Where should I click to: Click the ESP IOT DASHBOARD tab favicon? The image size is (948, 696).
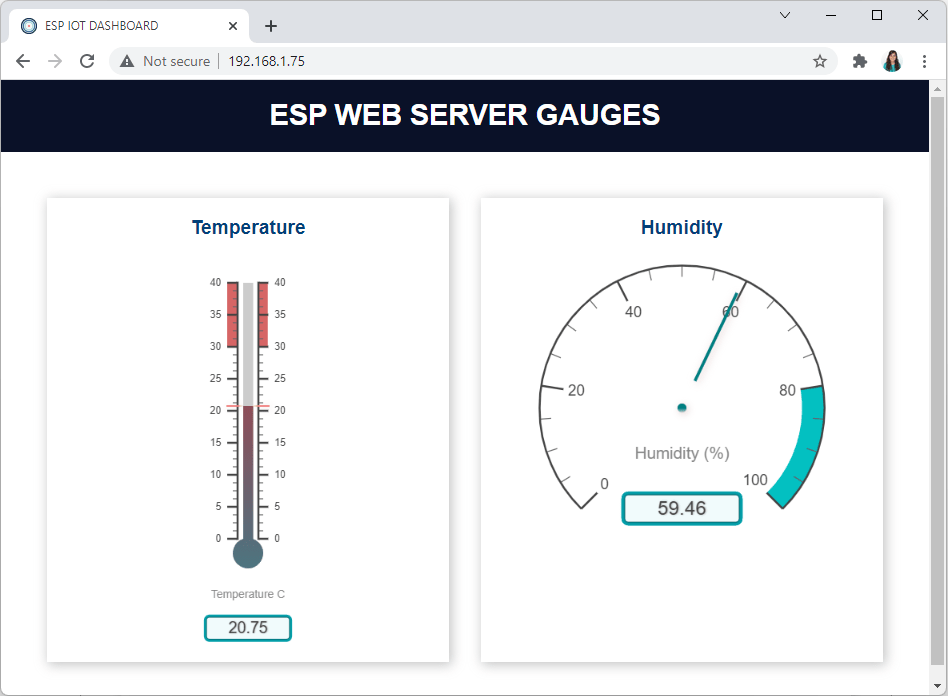[x=28, y=25]
